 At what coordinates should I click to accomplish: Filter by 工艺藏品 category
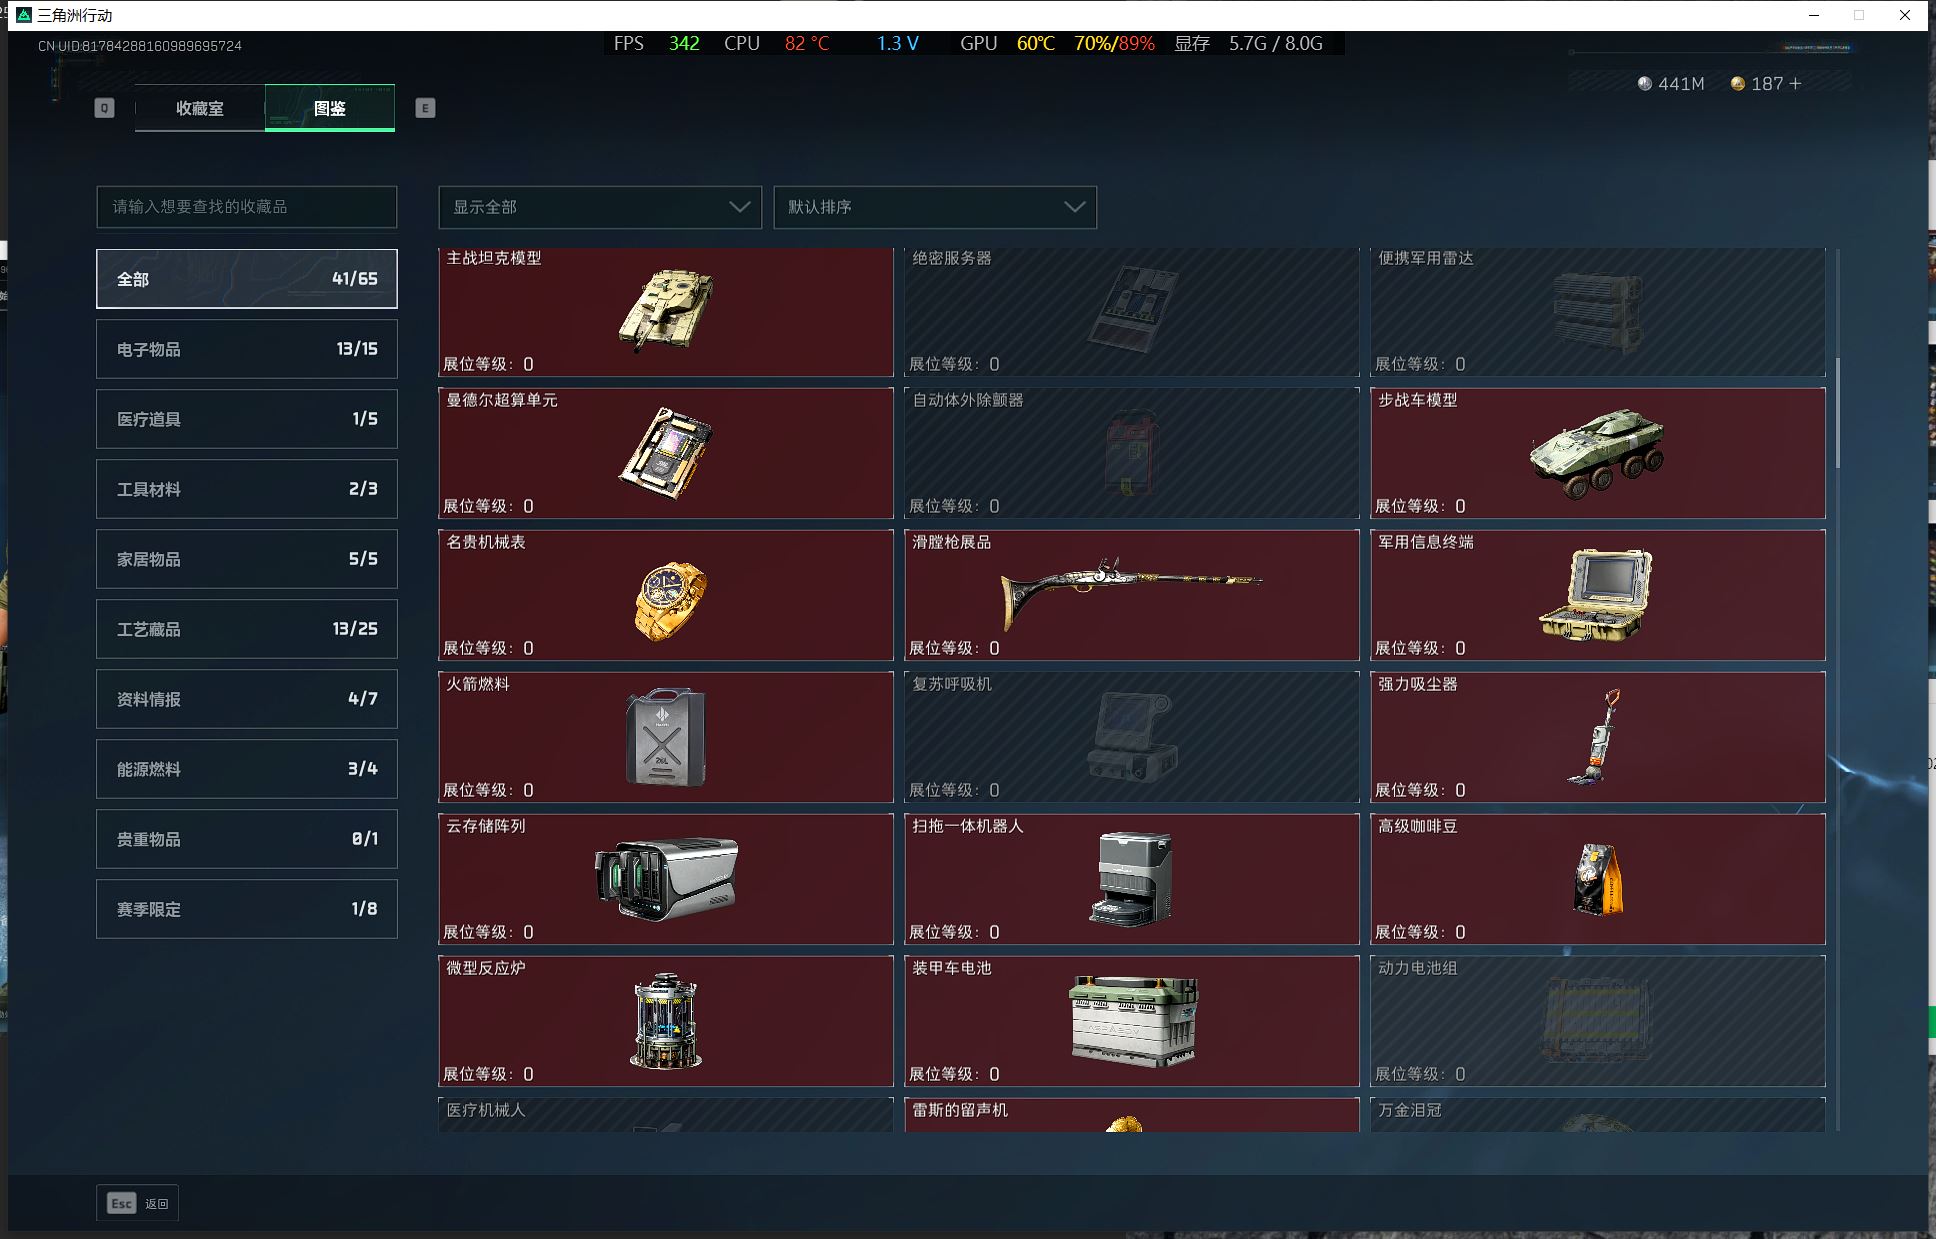click(x=247, y=629)
